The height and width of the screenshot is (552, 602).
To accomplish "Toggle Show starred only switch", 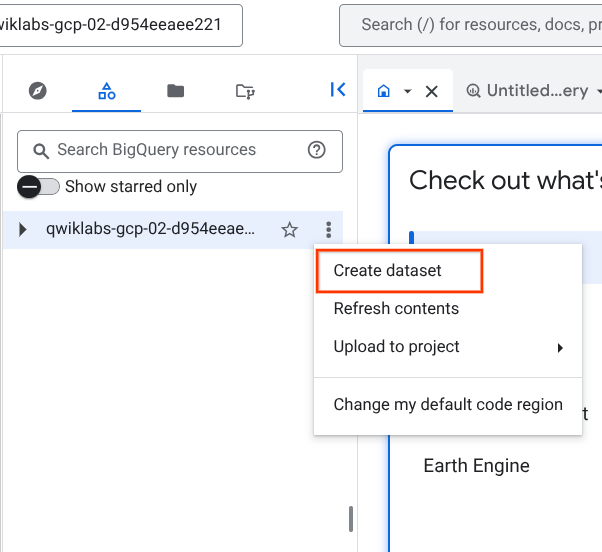I will (38, 187).
